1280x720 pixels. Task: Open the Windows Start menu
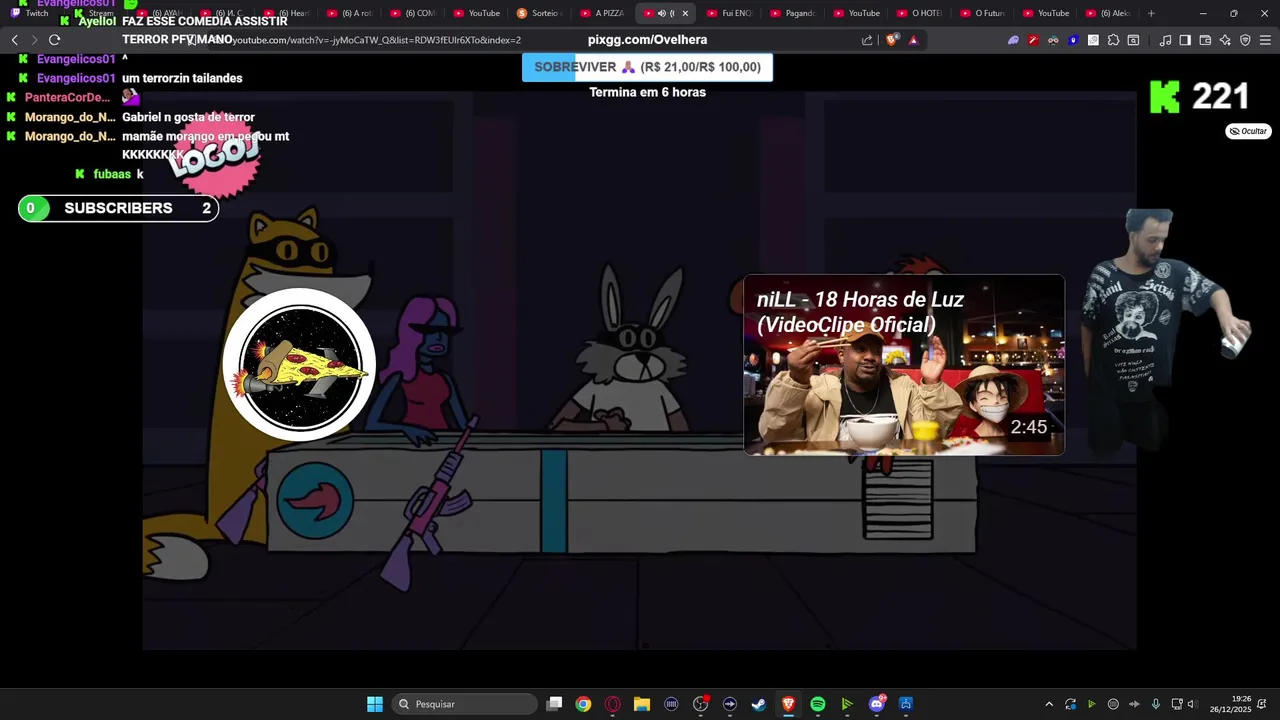point(375,704)
